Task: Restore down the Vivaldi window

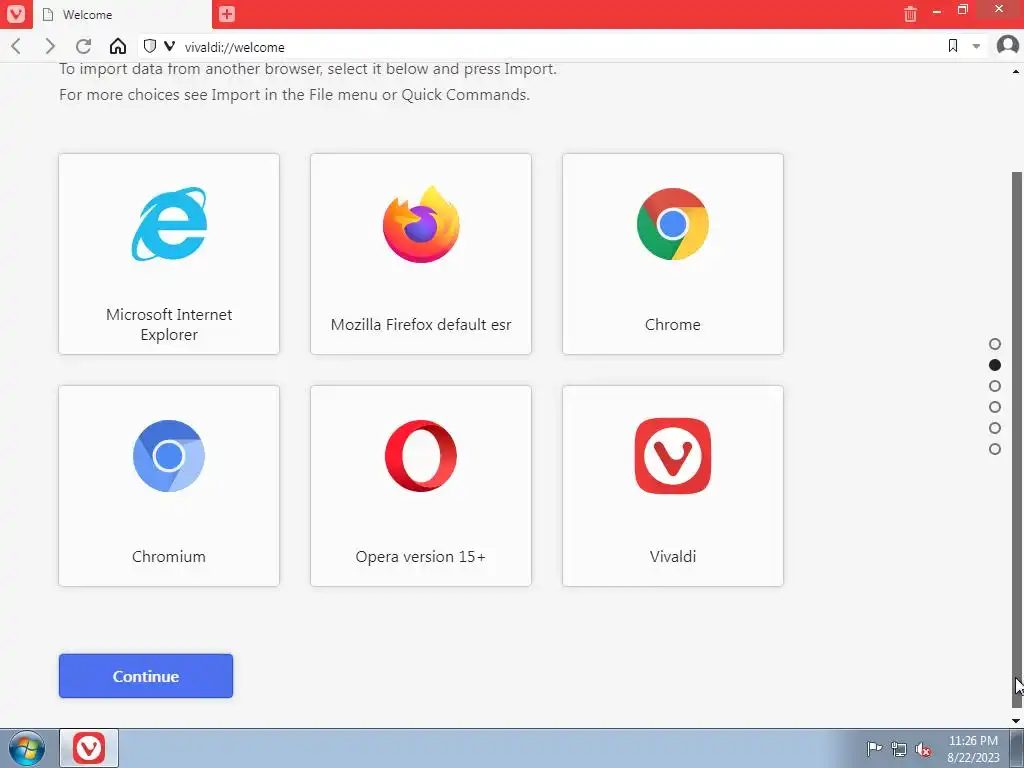Action: 963,10
